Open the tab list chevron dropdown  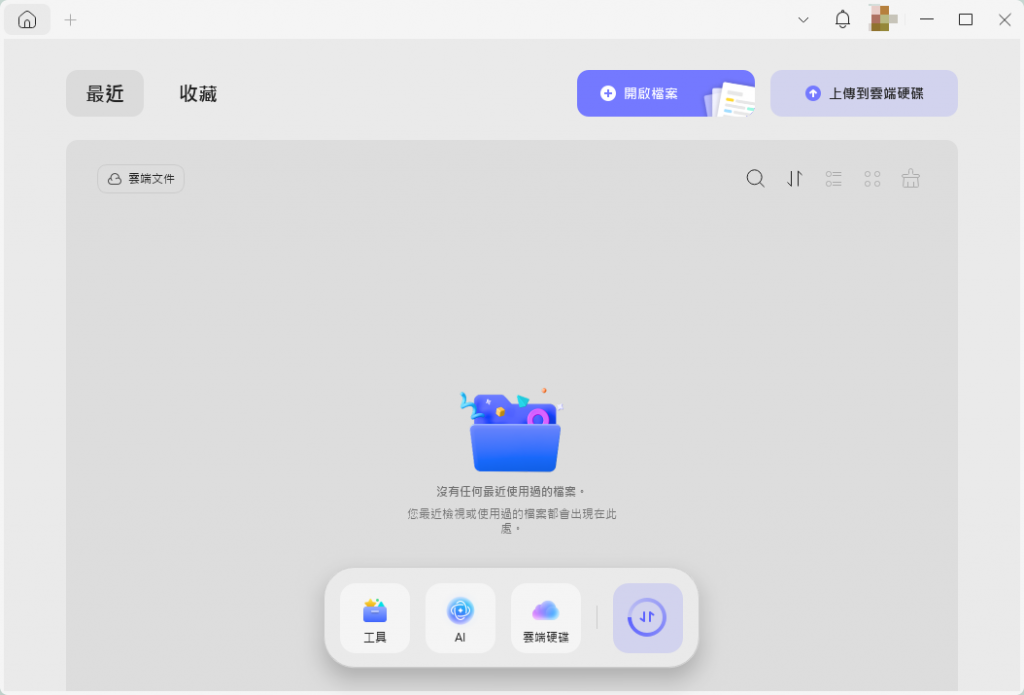pos(803,19)
